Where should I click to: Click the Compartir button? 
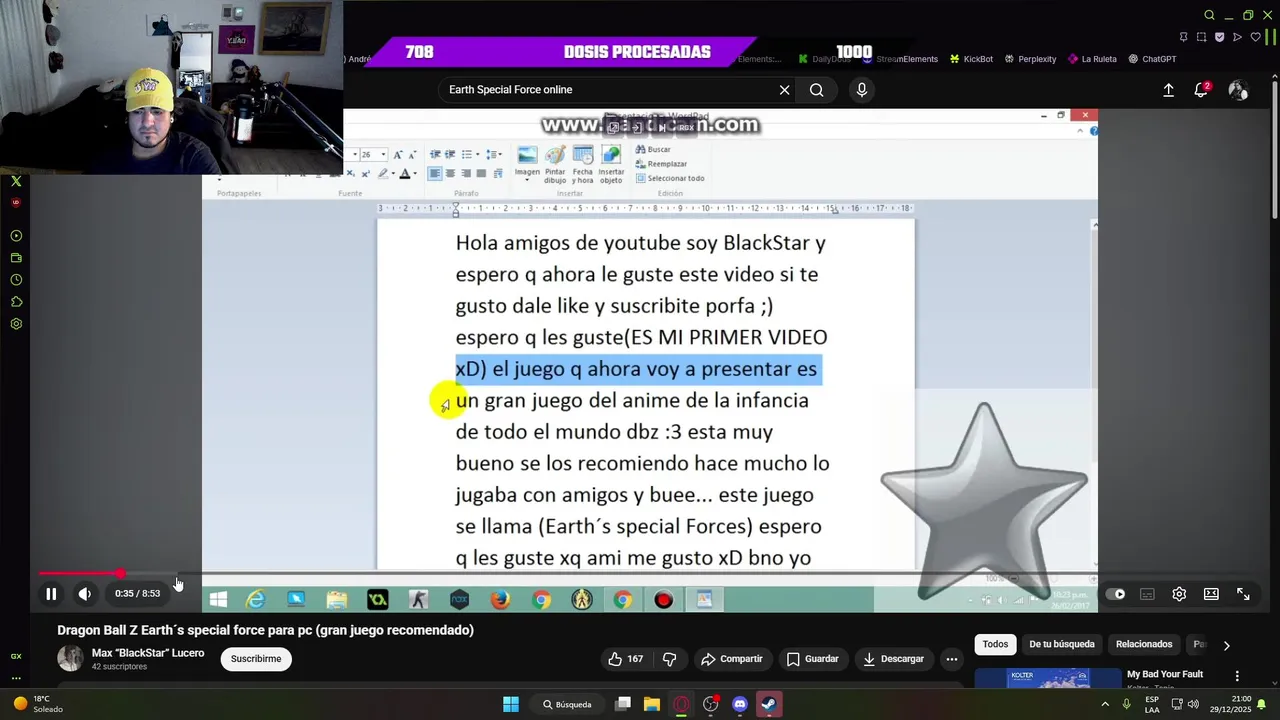731,659
